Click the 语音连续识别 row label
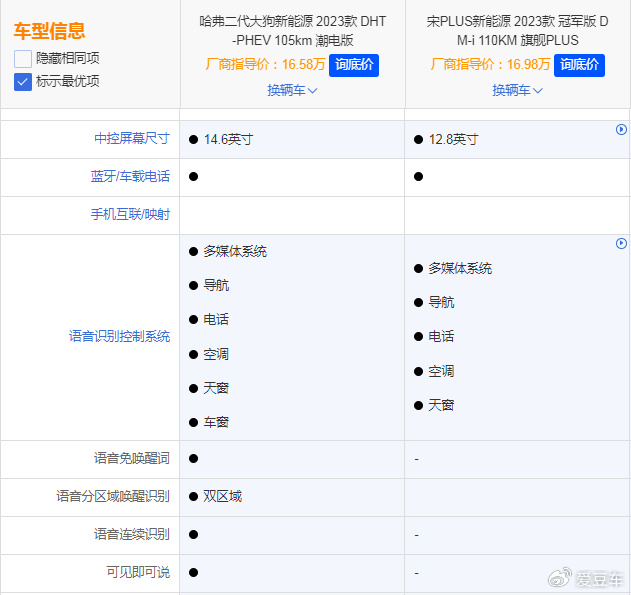Screen dimensions: 631x595 (x=132, y=534)
